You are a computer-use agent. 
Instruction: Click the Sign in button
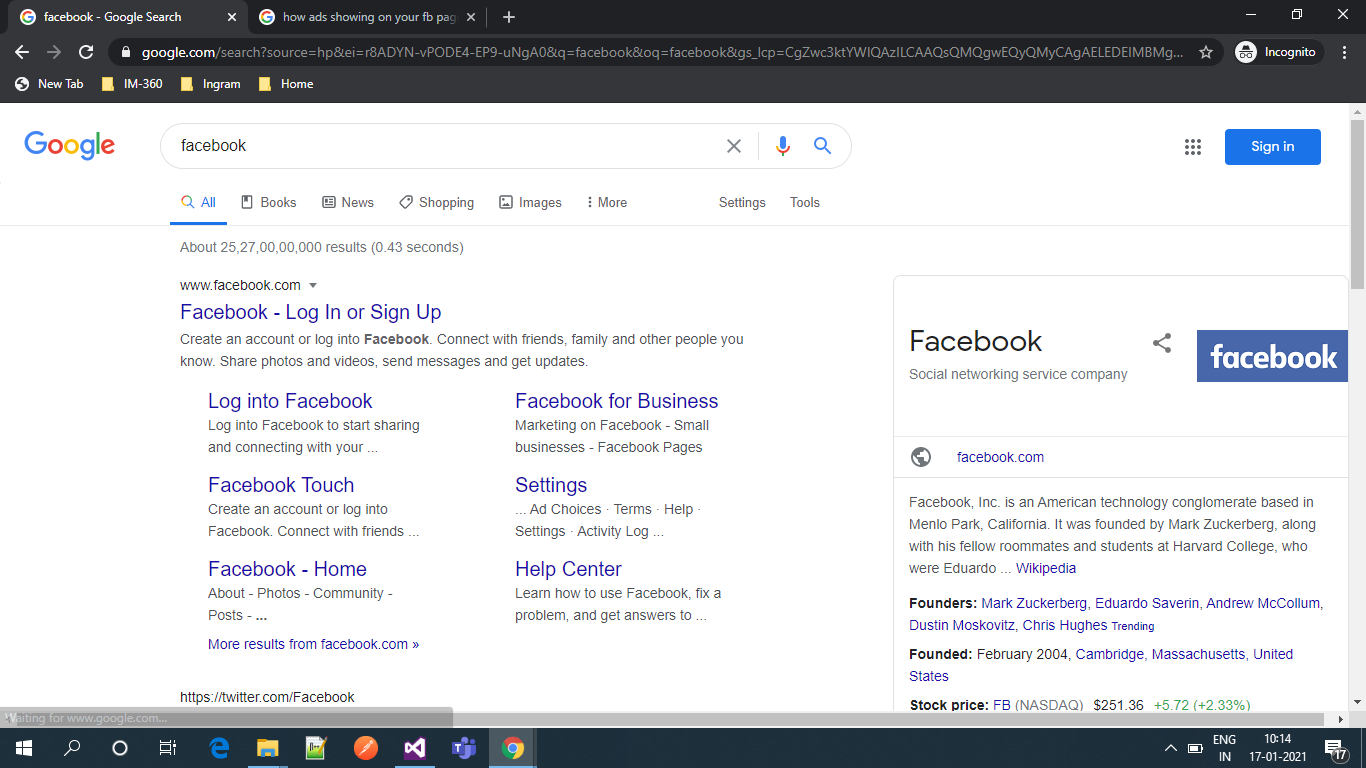1273,147
